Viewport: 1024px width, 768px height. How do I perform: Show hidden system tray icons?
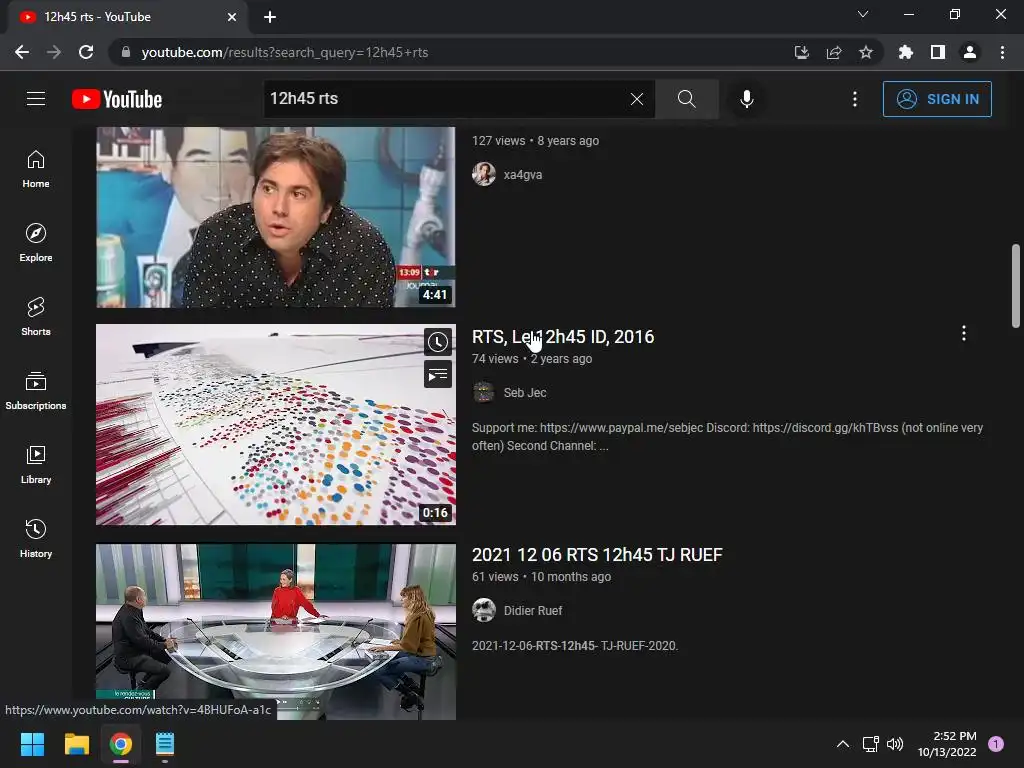pos(843,744)
